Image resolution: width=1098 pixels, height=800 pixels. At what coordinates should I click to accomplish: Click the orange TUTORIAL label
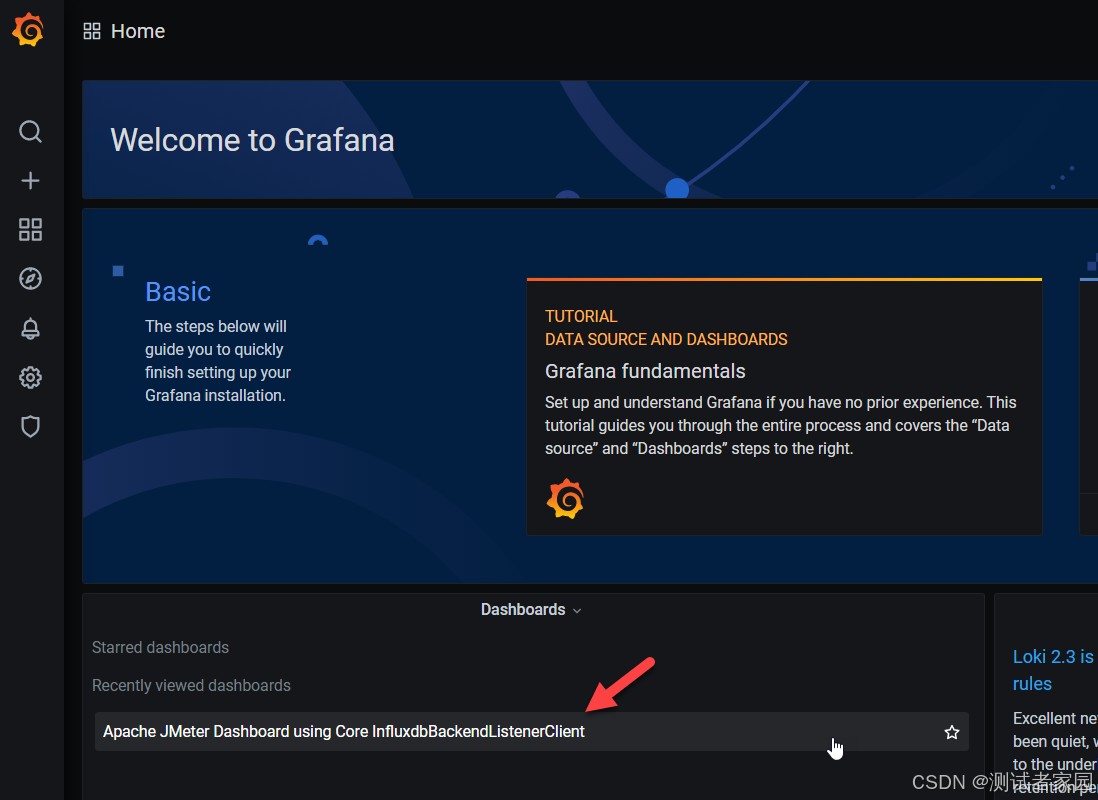[581, 316]
